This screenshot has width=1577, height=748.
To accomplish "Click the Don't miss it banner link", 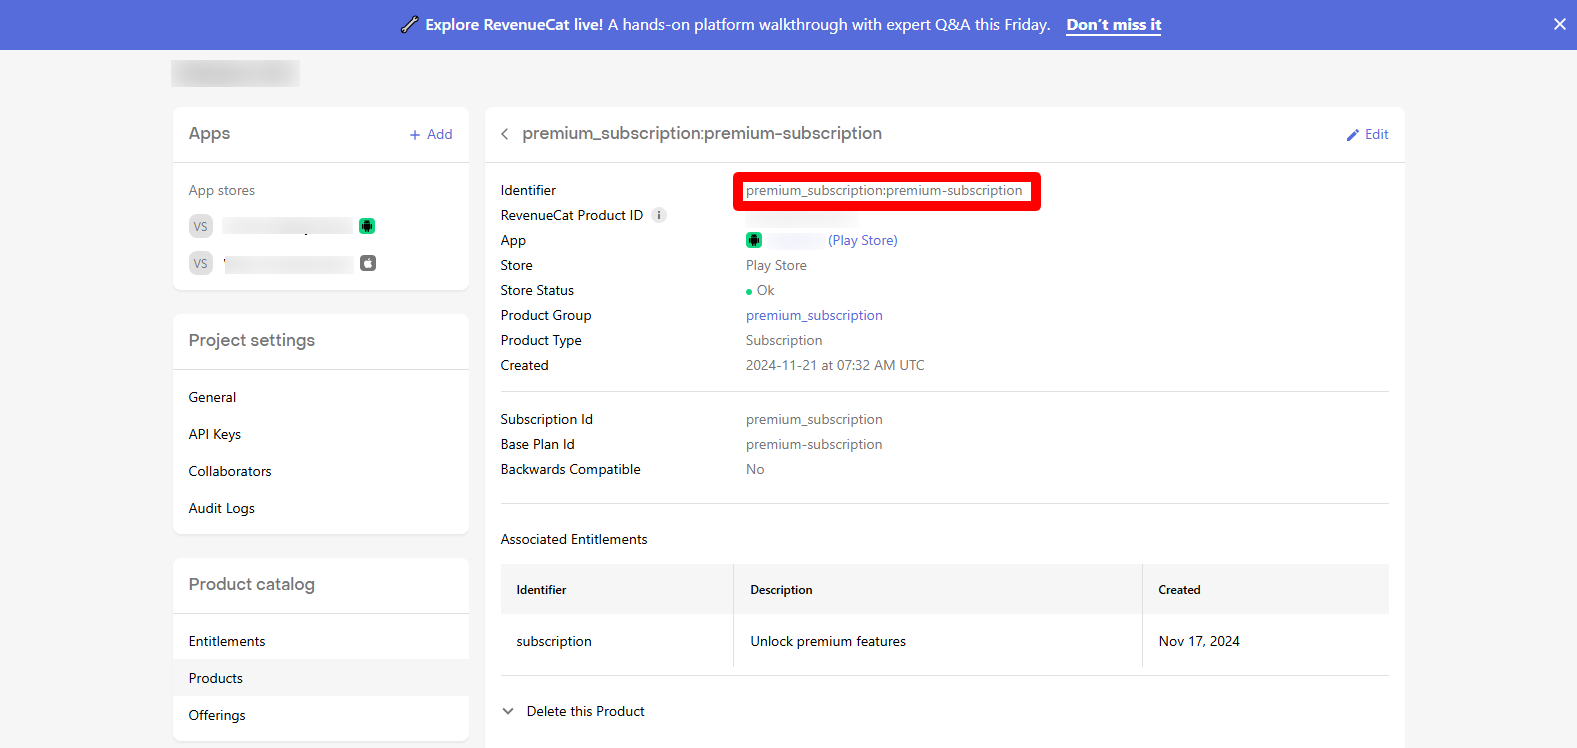I will coord(1113,25).
